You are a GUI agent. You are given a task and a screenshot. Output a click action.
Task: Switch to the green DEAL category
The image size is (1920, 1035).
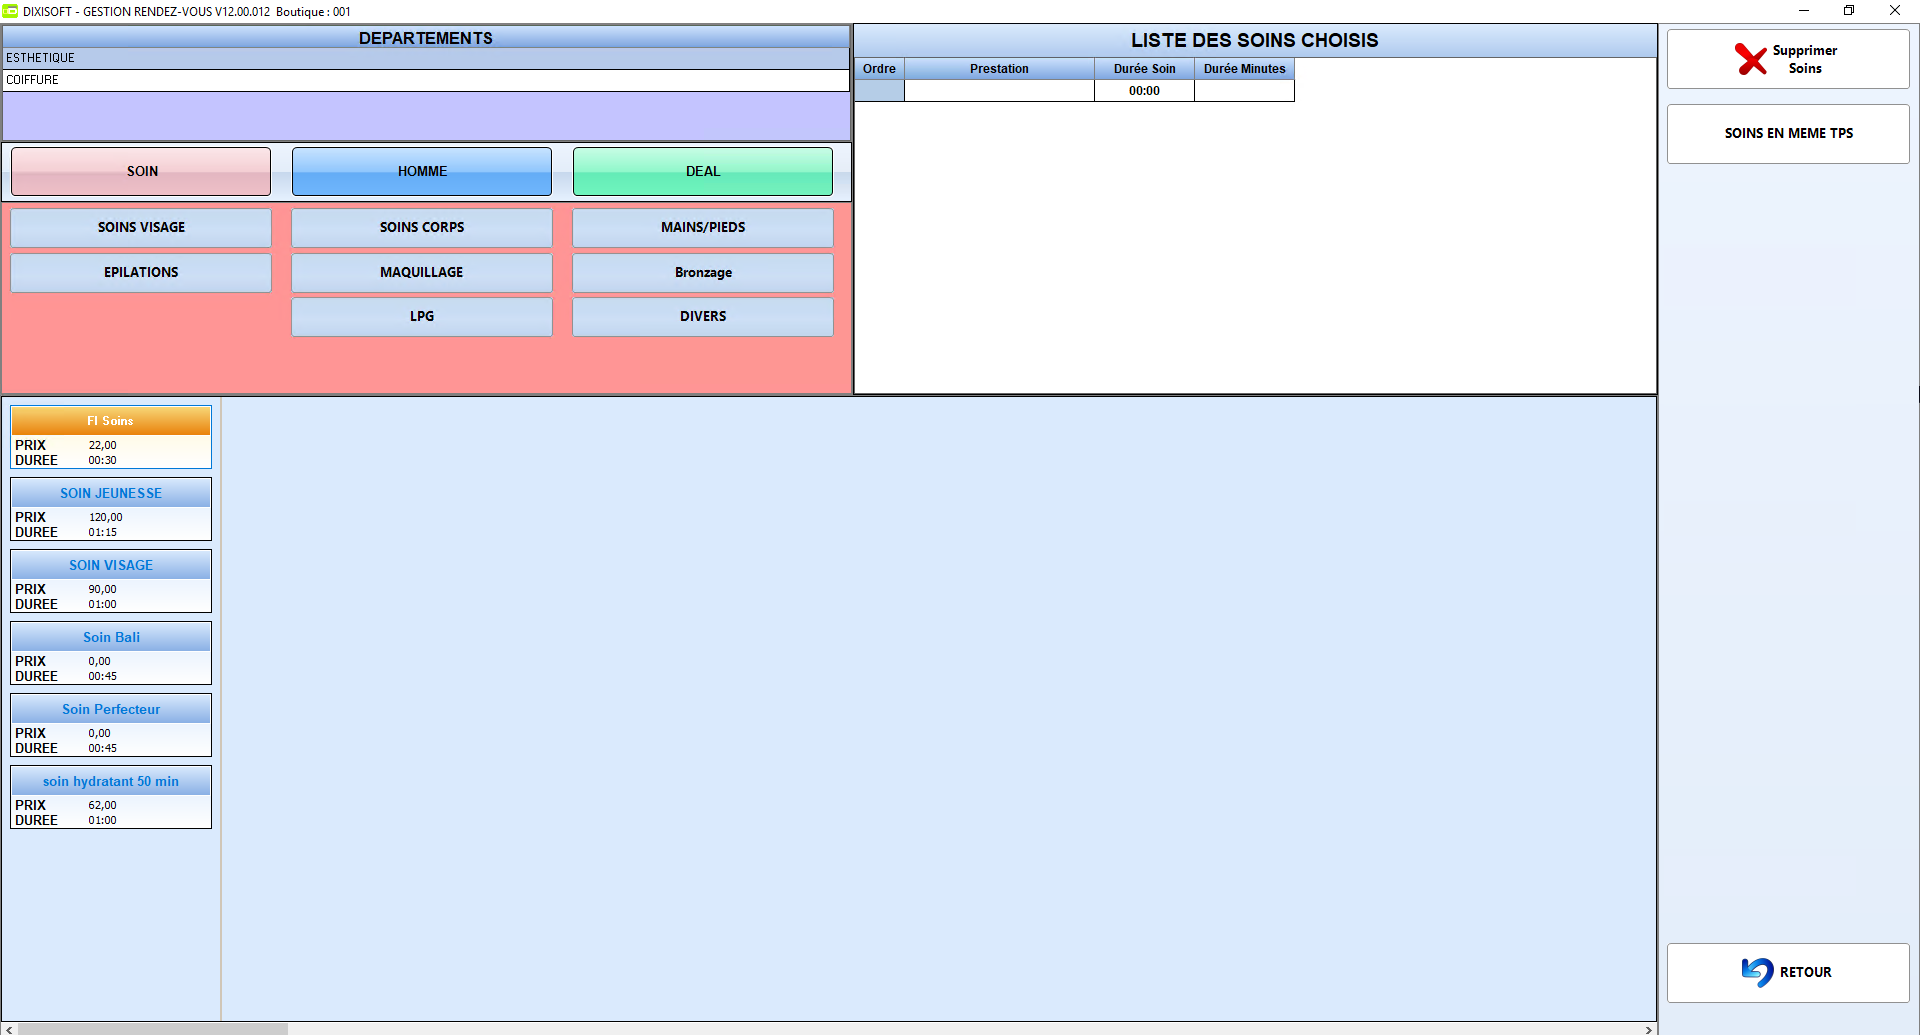(x=703, y=171)
